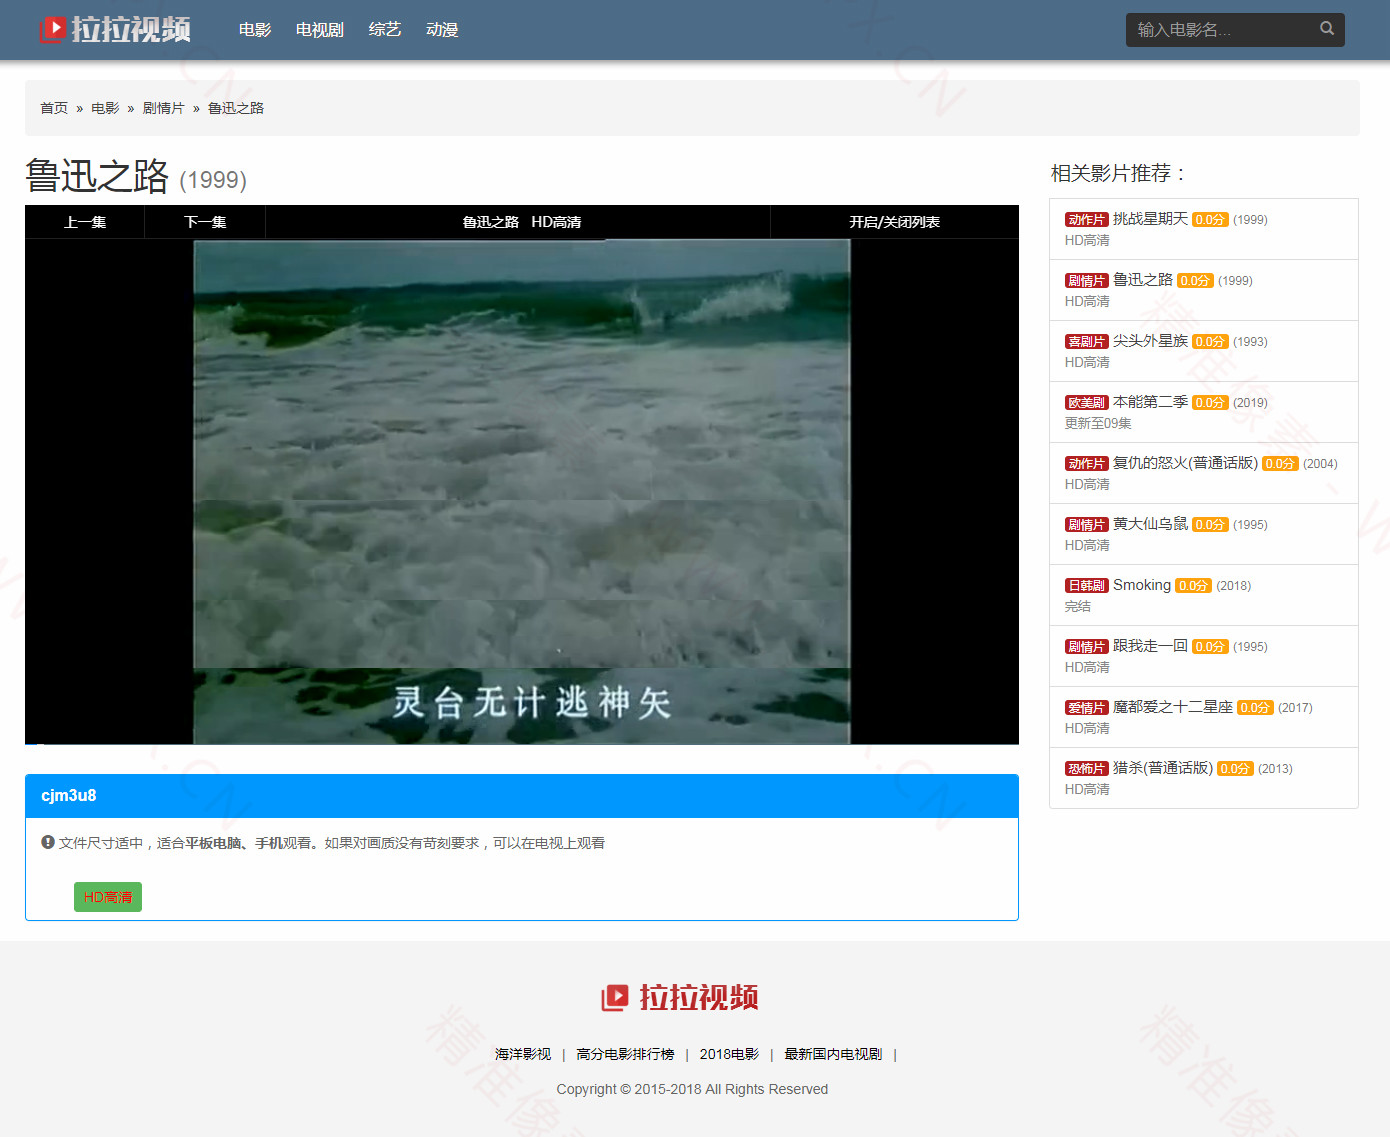Click inside the 输入电影名 search field

tap(1220, 30)
